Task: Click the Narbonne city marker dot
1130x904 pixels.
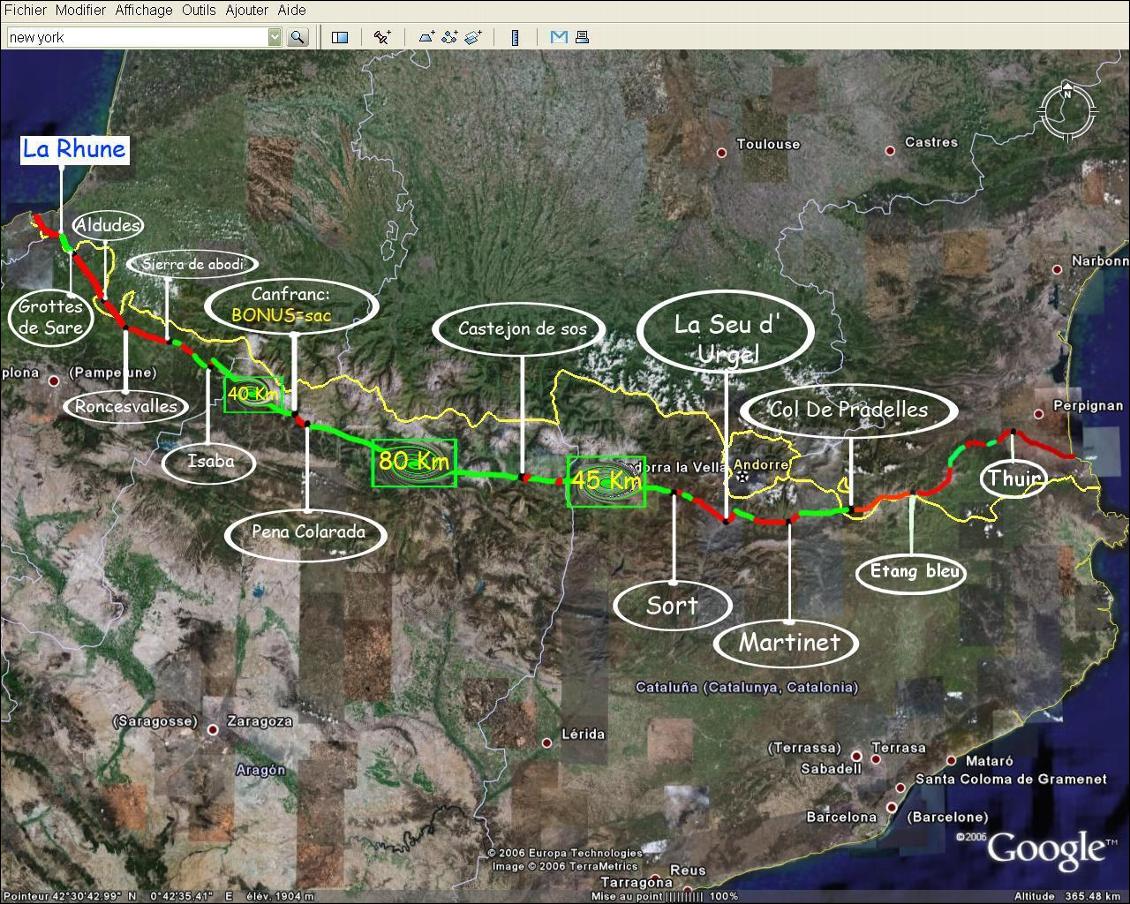Action: tap(1057, 270)
